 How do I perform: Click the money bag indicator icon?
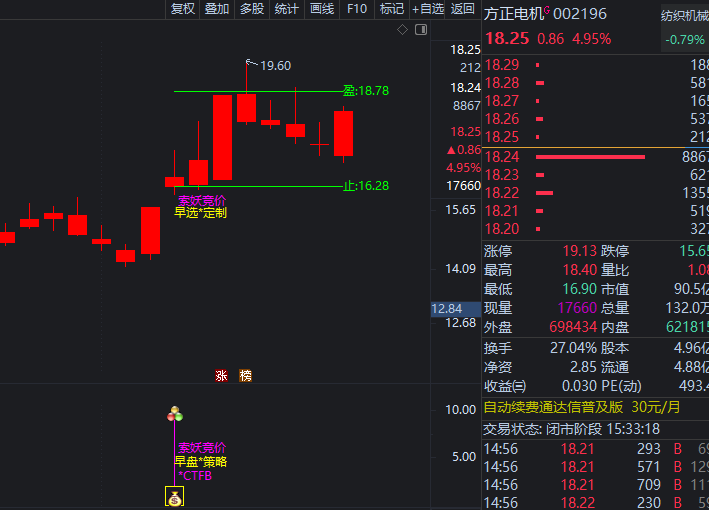[174, 497]
